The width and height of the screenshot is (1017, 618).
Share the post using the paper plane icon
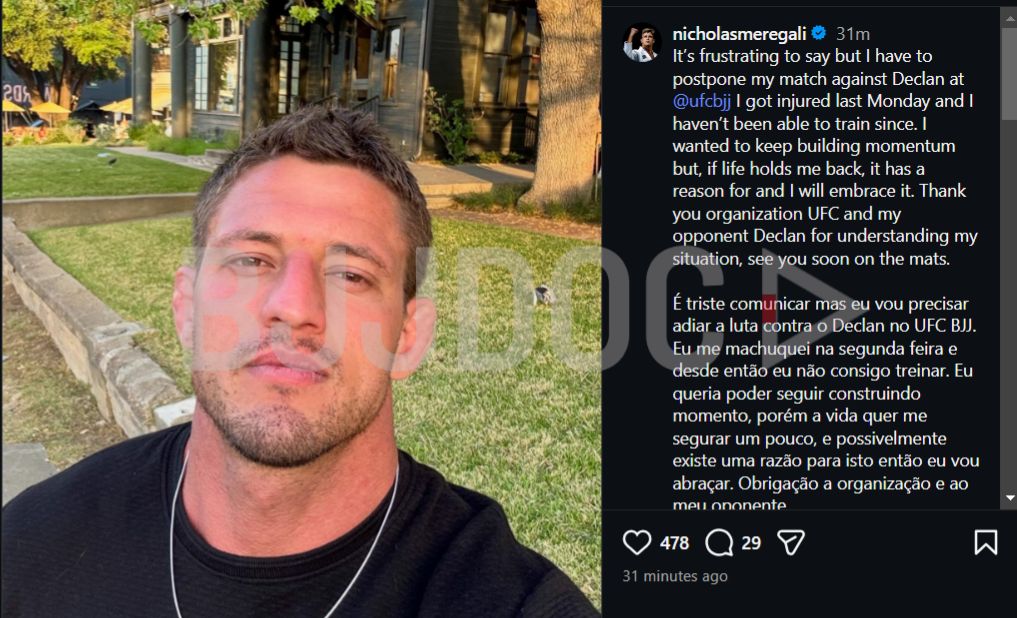[791, 542]
